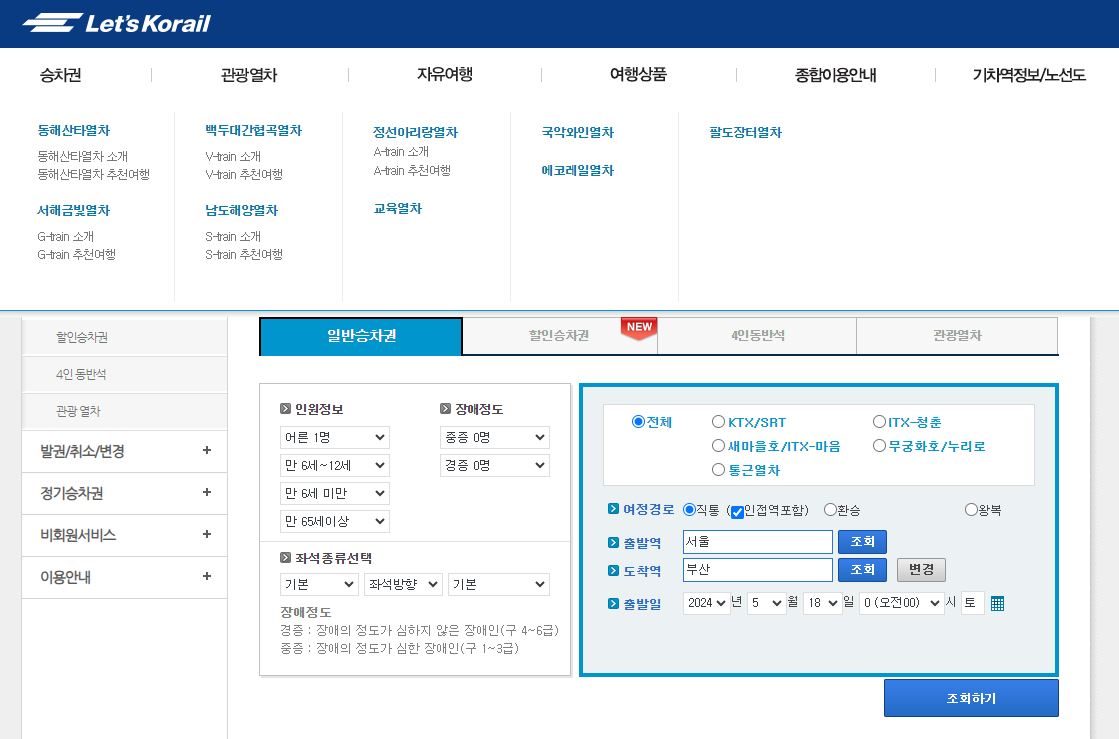Open the 백두대간협곡열차 link

253,131
